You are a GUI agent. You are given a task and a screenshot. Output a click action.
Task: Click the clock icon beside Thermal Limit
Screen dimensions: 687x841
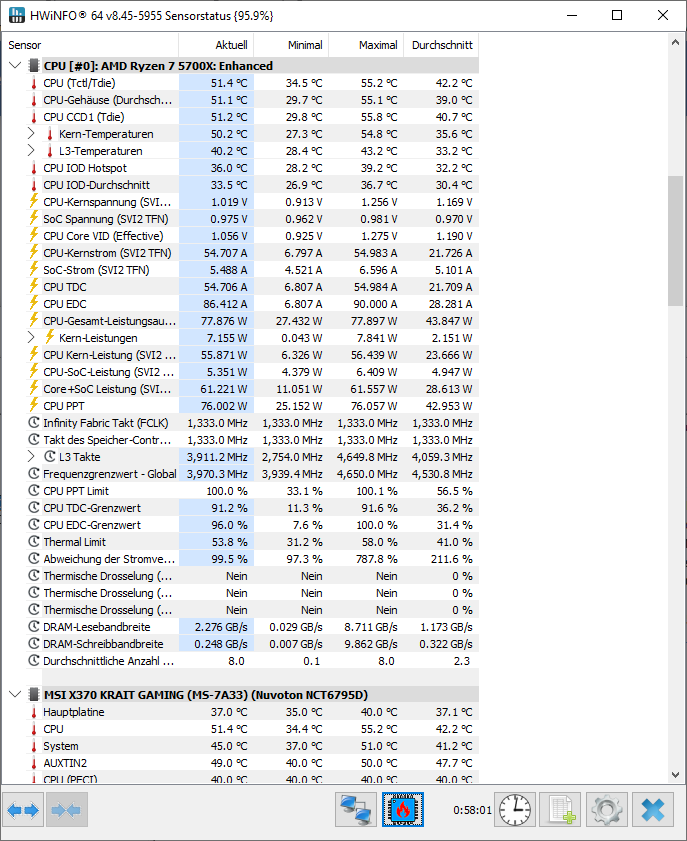coord(34,542)
